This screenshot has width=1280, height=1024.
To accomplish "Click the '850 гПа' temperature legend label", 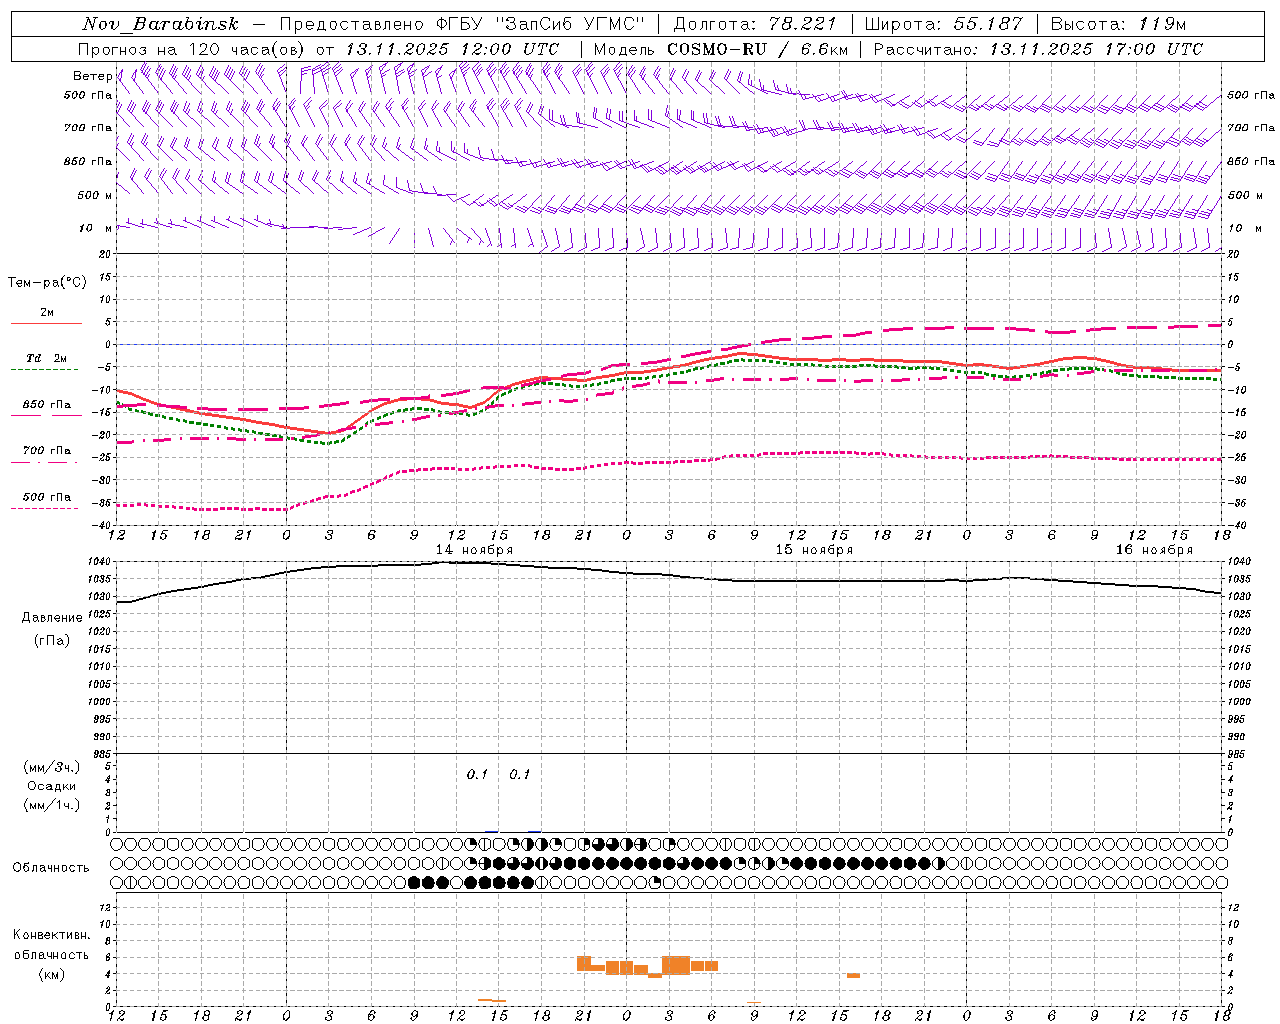I will pyautogui.click(x=46, y=405).
